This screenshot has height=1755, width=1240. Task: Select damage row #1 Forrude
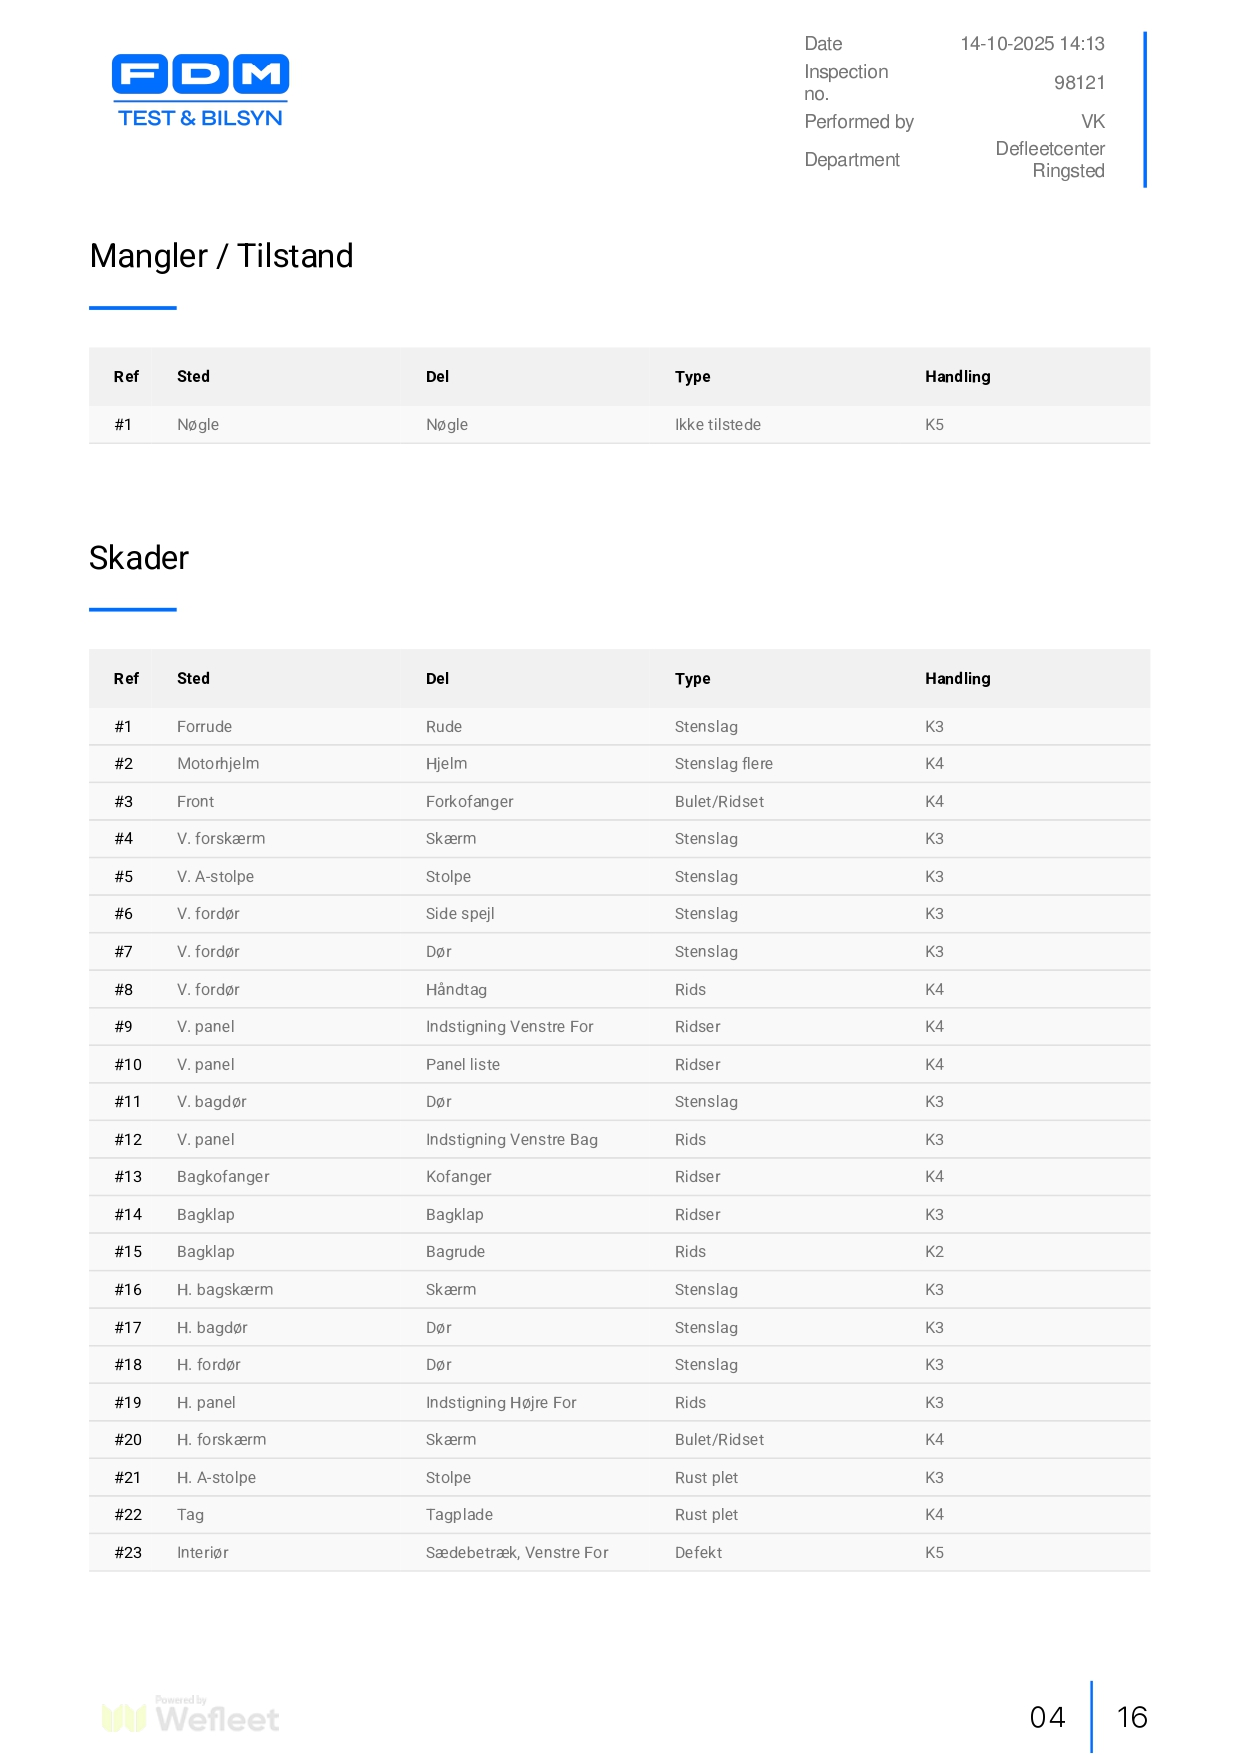click(x=204, y=727)
